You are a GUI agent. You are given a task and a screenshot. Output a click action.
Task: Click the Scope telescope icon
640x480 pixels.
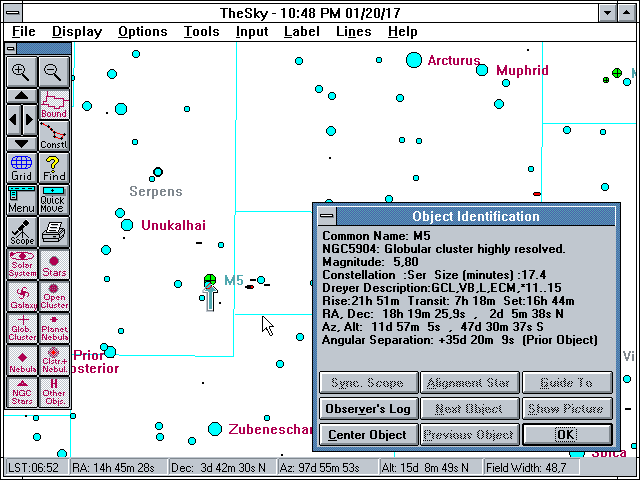(x=22, y=232)
